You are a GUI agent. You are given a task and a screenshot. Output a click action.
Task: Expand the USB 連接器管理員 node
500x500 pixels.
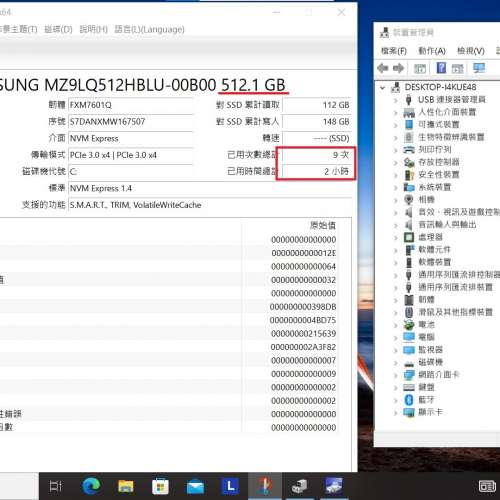click(x=396, y=100)
